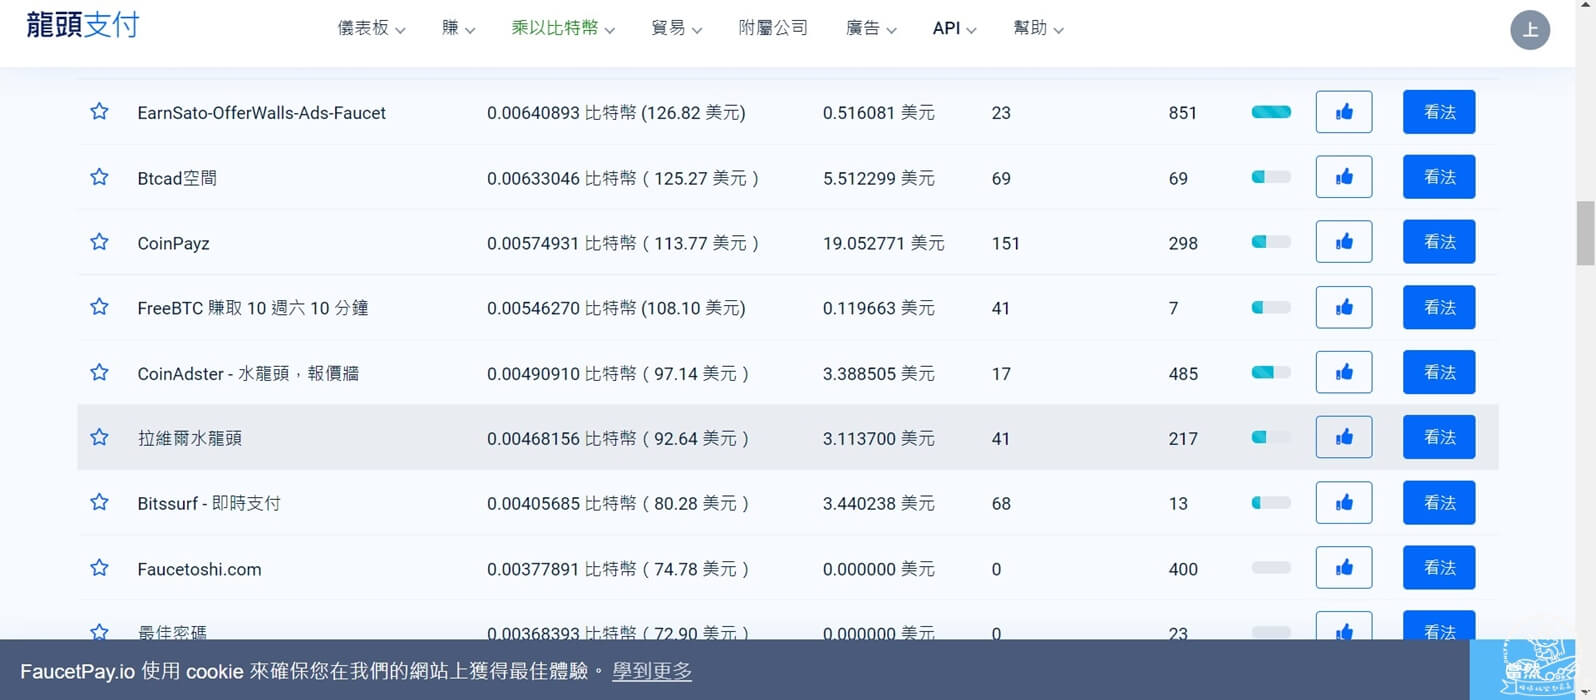Expand the 貿易 menu
Viewport: 1596px width, 700px height.
click(676, 28)
